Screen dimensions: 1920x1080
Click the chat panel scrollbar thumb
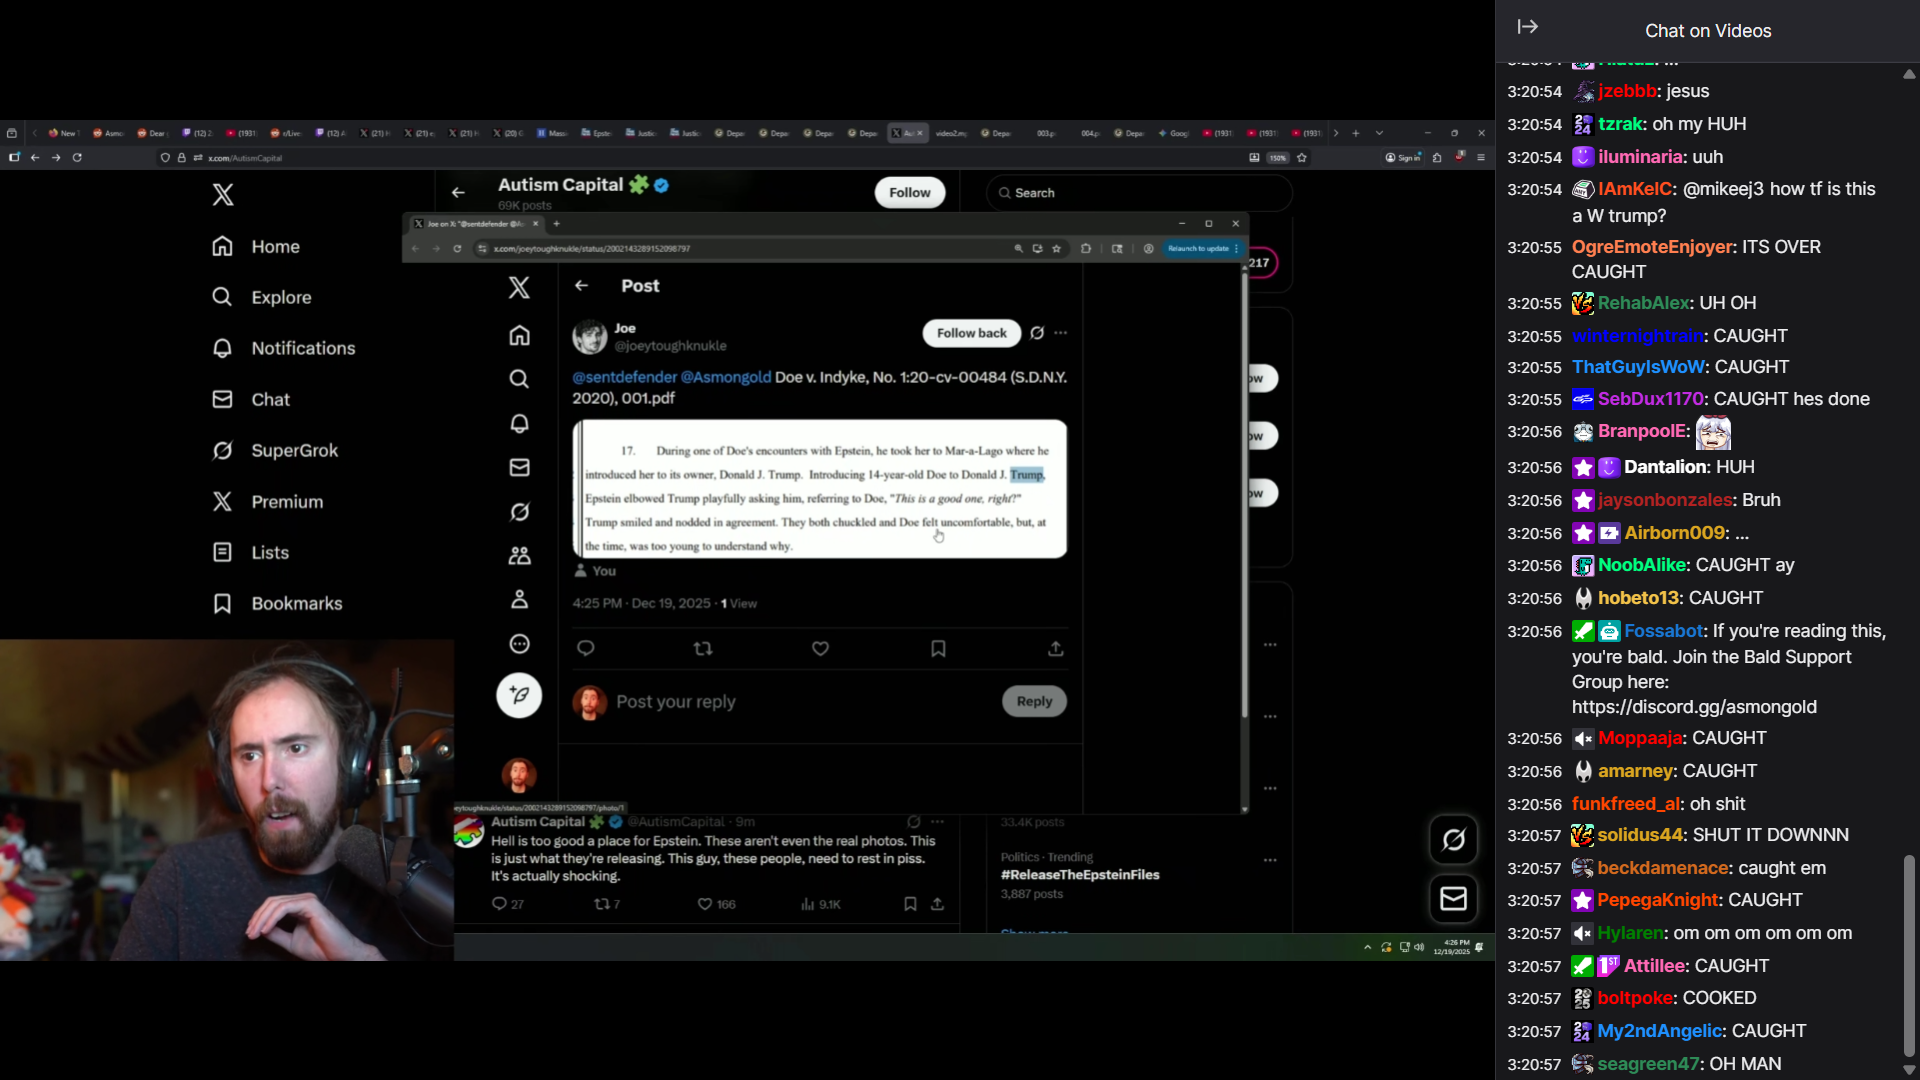click(1908, 955)
